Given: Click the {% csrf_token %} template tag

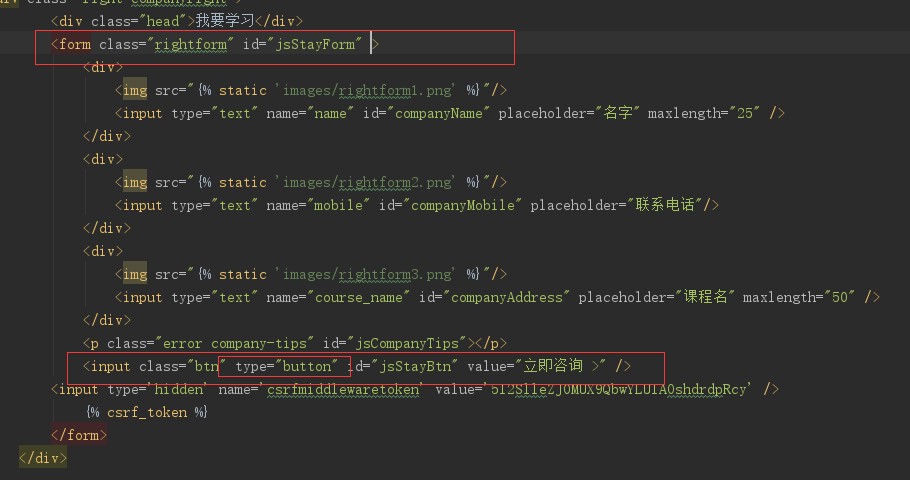Looking at the screenshot, I should pyautogui.click(x=147, y=412).
